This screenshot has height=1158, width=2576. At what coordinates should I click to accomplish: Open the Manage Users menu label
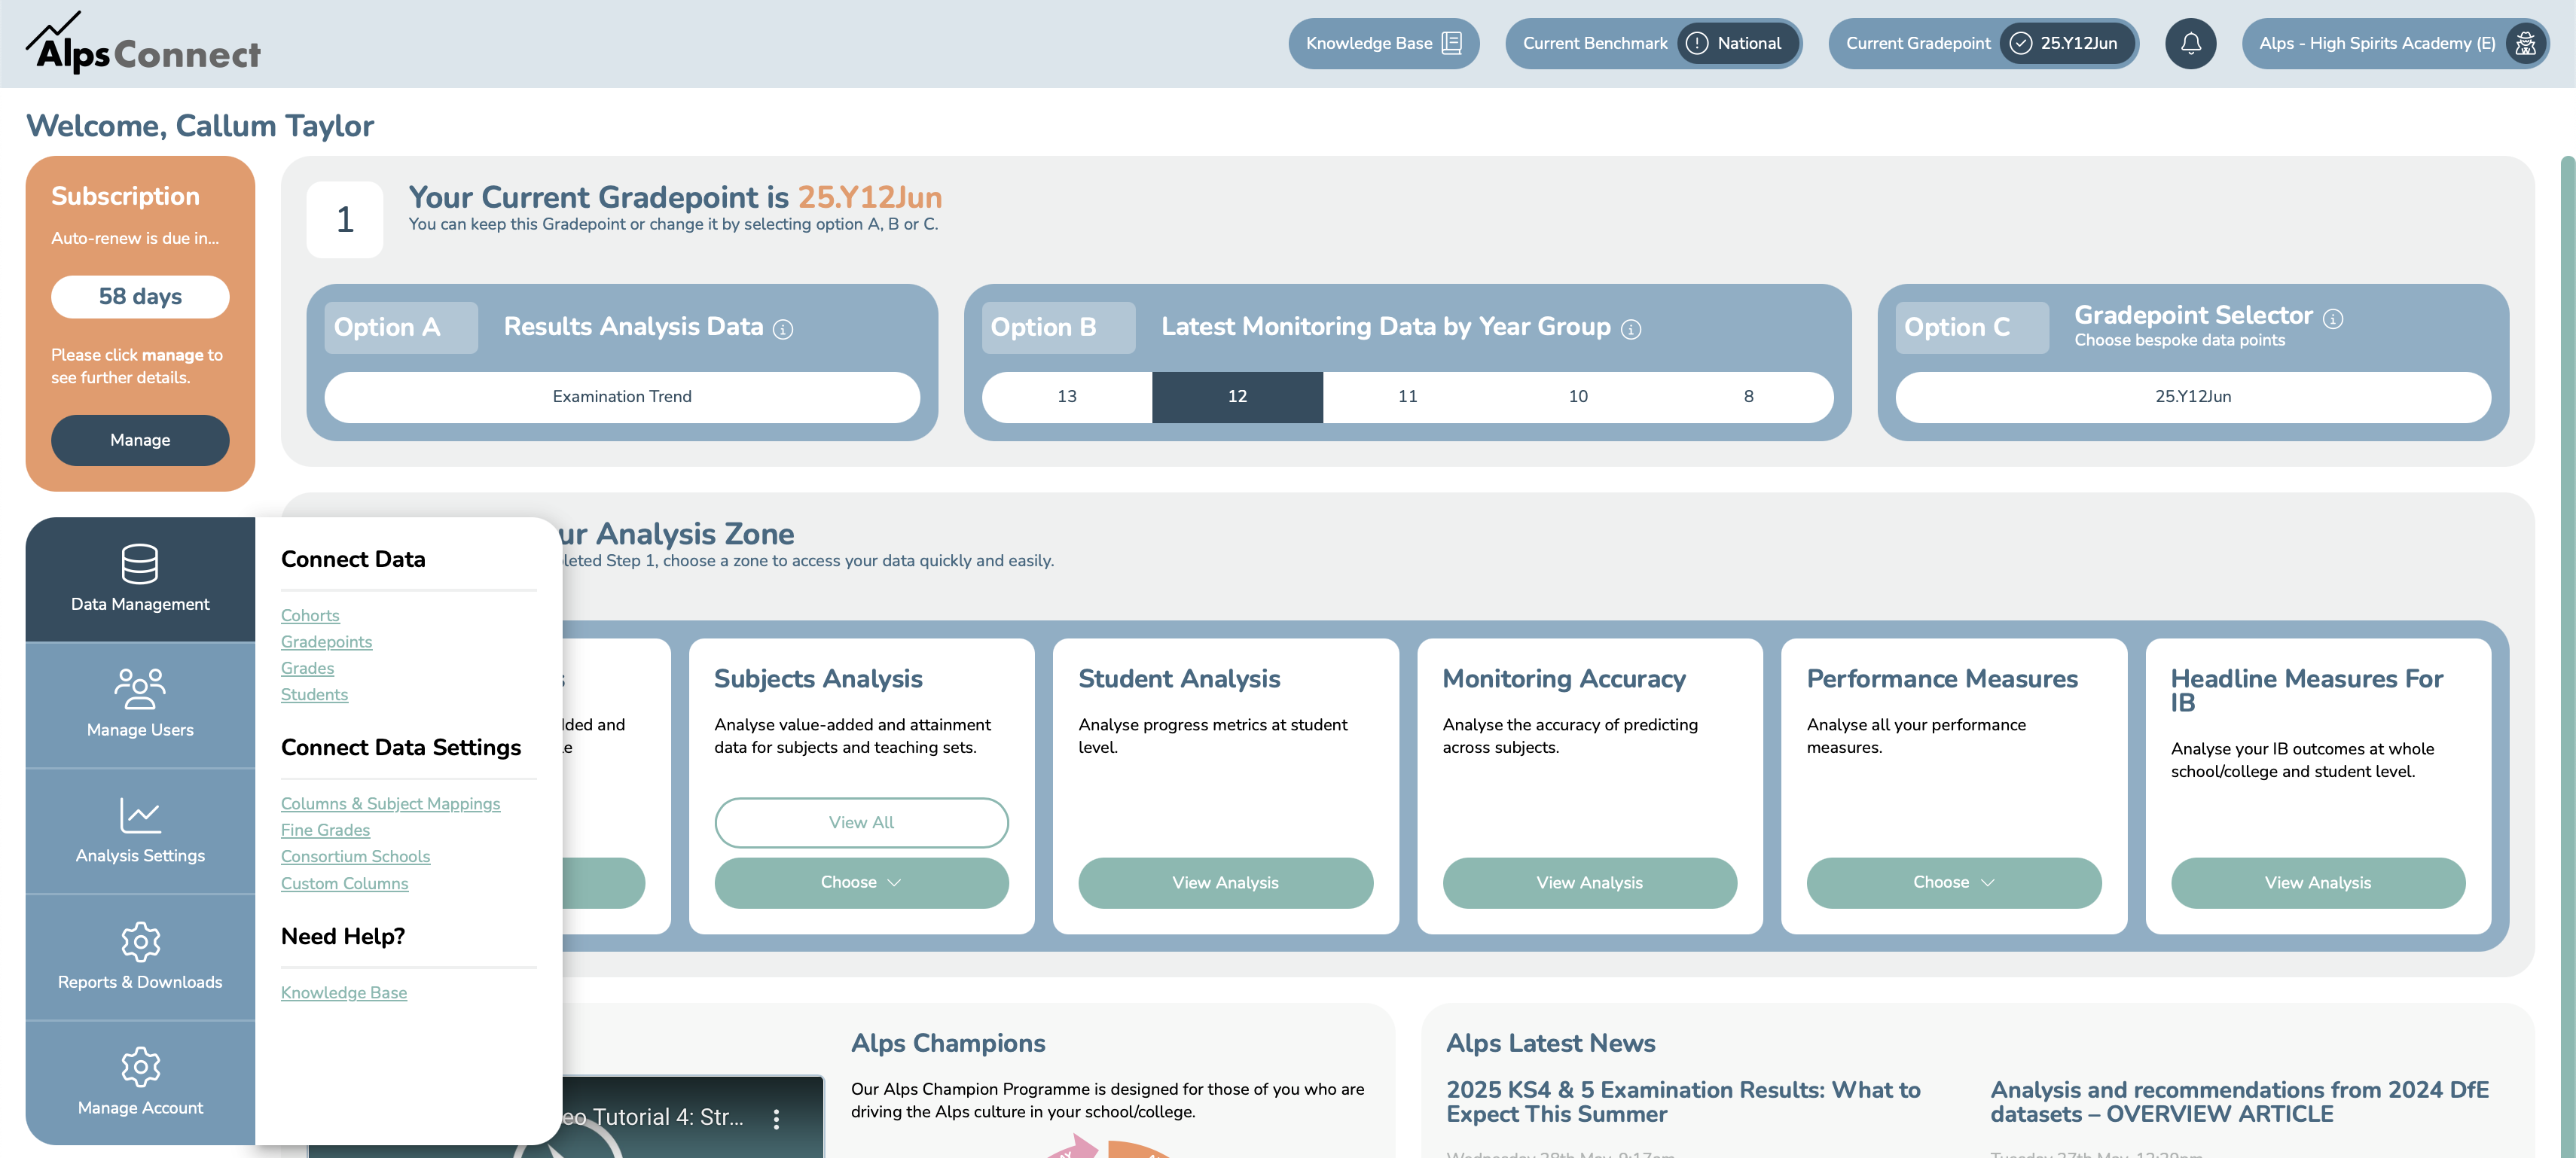140,730
